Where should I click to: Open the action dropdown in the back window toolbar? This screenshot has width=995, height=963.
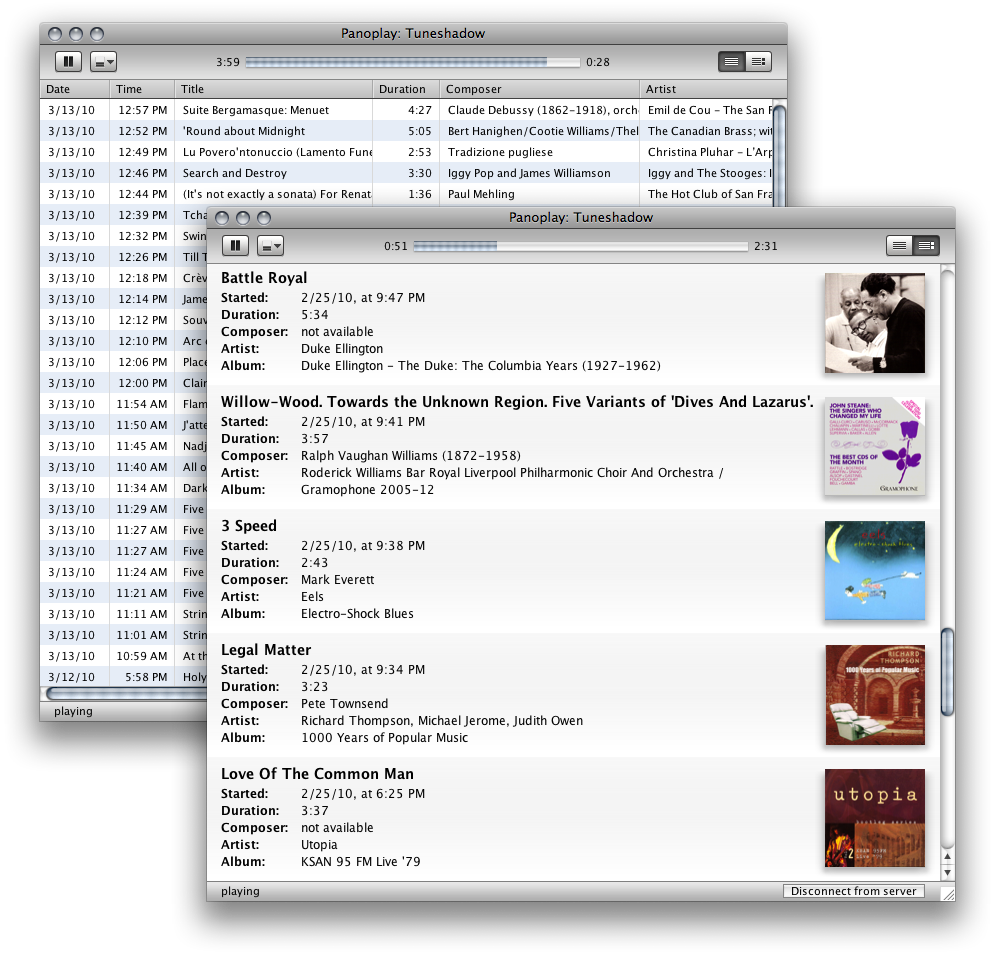(103, 62)
